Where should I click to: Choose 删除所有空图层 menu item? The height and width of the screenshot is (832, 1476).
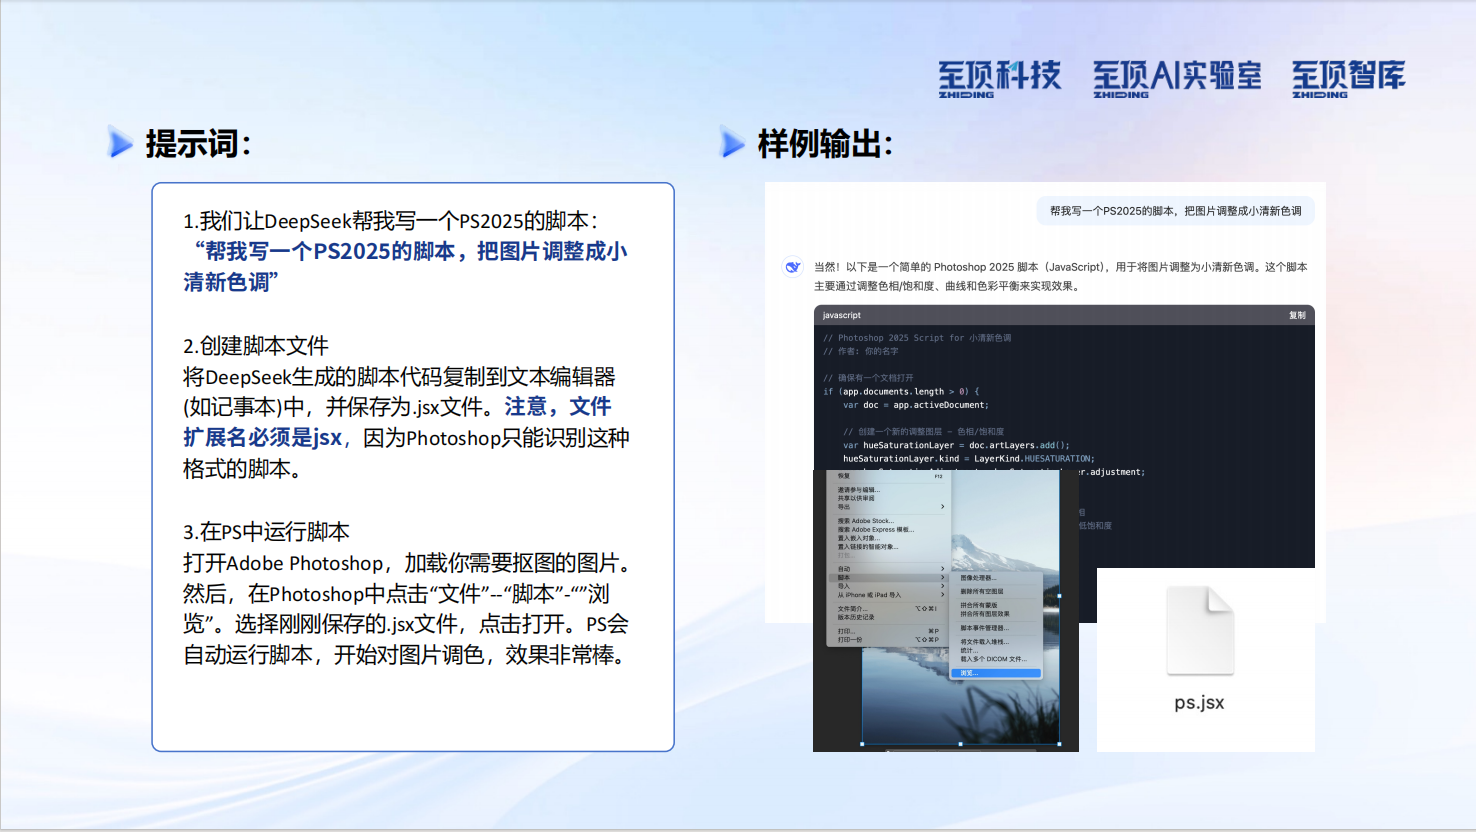pos(982,591)
